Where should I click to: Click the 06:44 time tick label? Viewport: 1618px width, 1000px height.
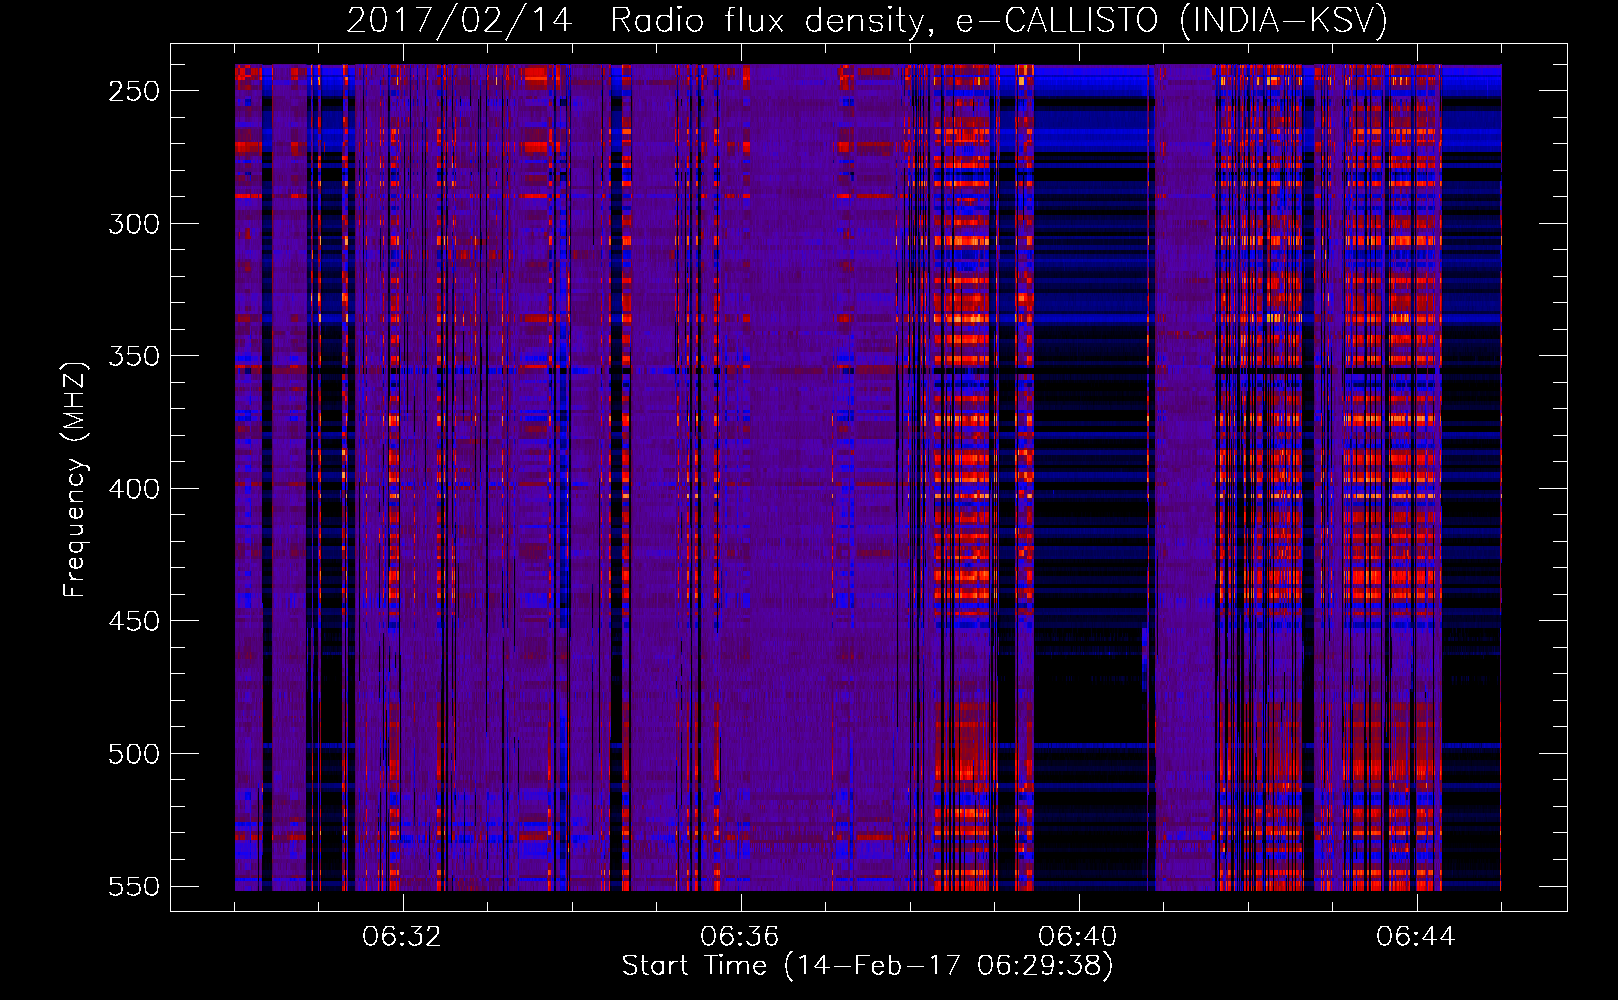coord(1416,936)
